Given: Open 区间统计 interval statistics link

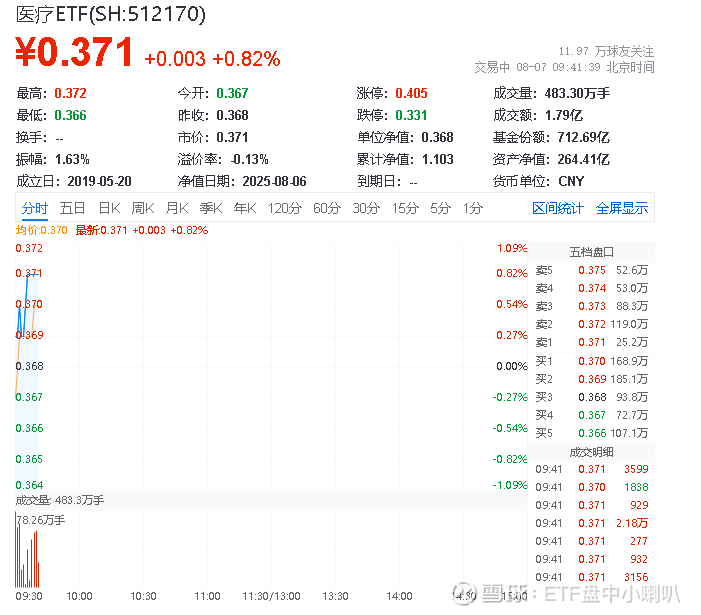Looking at the screenshot, I should click(558, 208).
